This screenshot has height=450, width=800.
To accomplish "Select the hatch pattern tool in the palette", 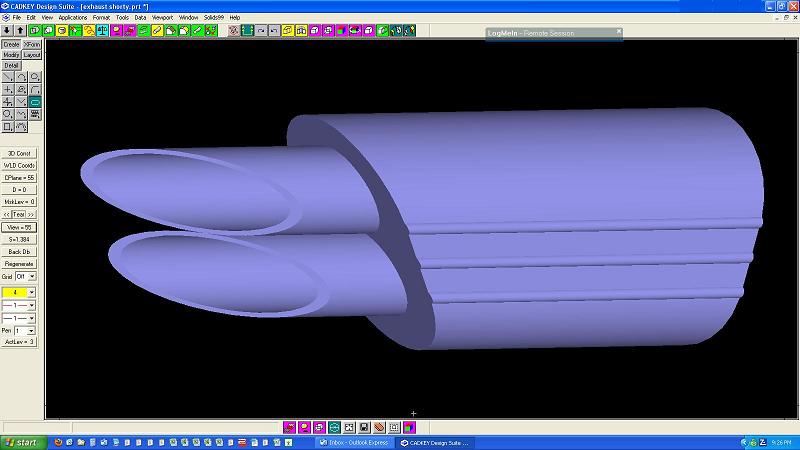I will 35,114.
